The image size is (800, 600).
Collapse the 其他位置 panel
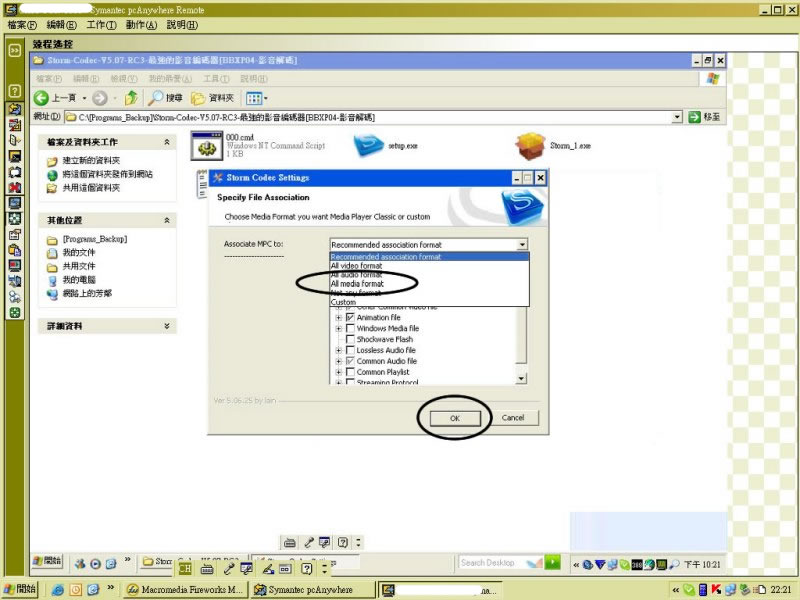[x=166, y=220]
